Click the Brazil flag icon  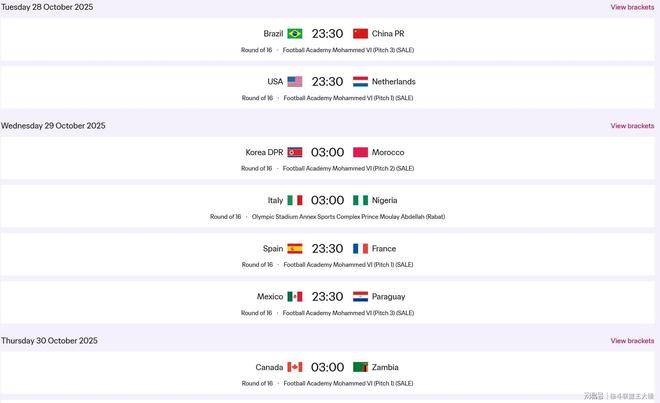point(295,33)
